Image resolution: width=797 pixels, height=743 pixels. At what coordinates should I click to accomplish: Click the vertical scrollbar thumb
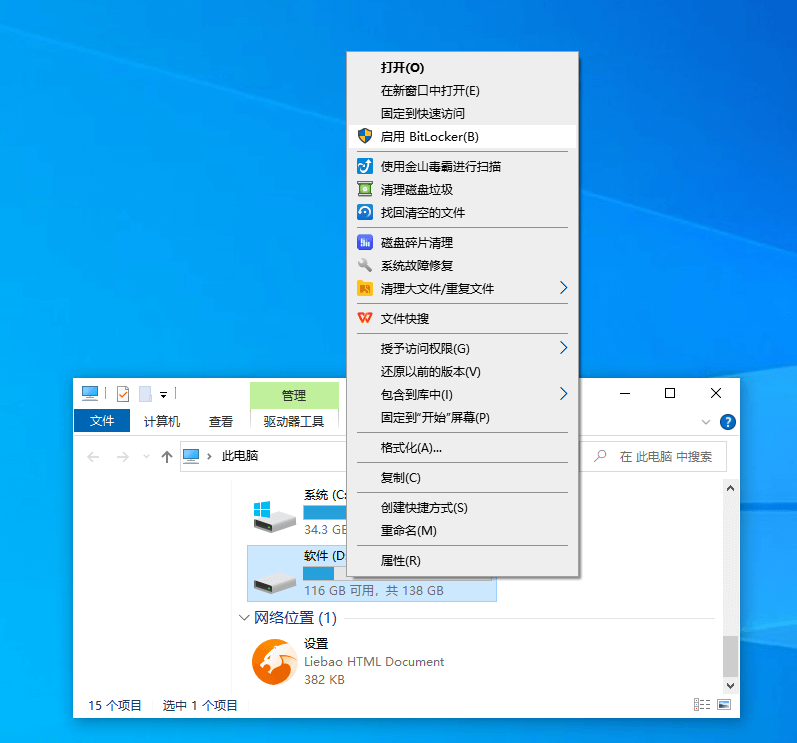730,656
